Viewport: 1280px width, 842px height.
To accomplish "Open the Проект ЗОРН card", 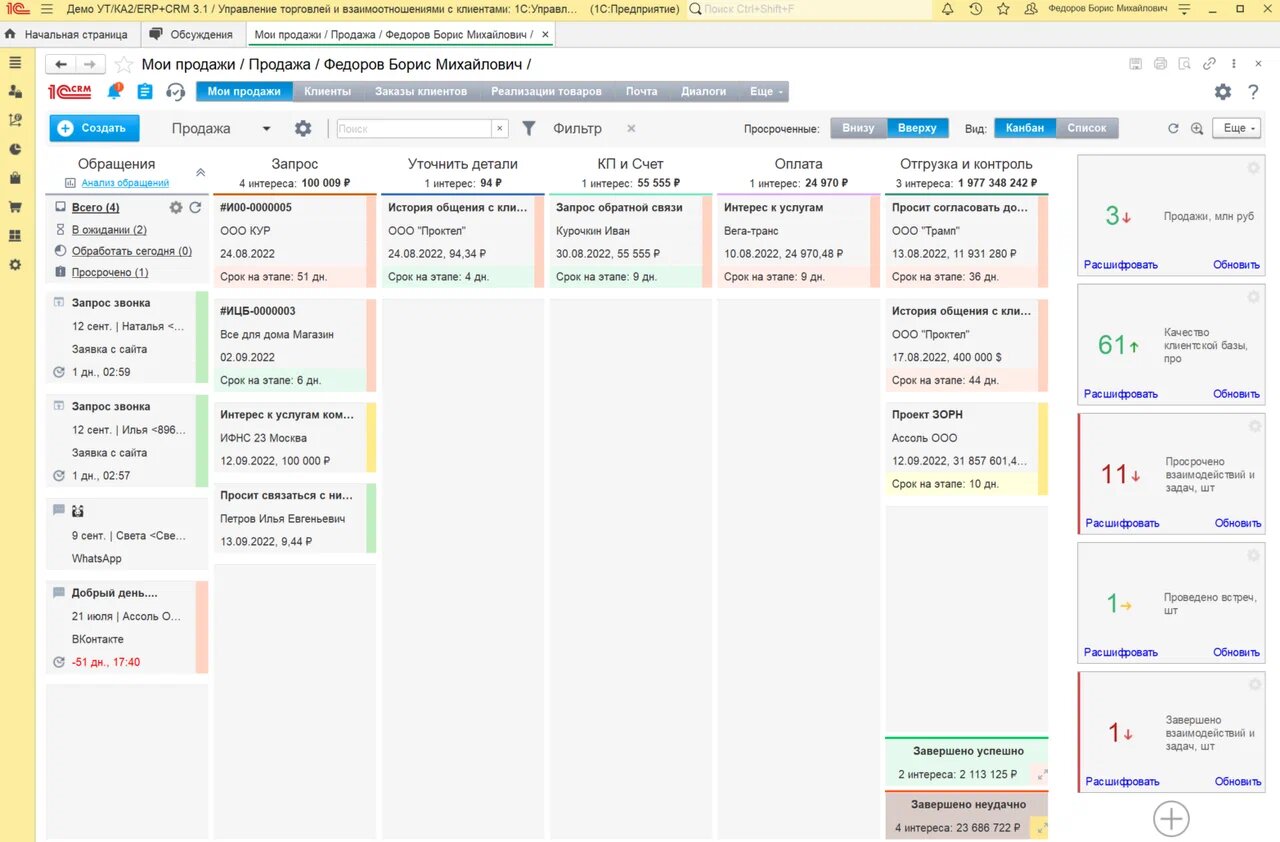I will point(966,449).
